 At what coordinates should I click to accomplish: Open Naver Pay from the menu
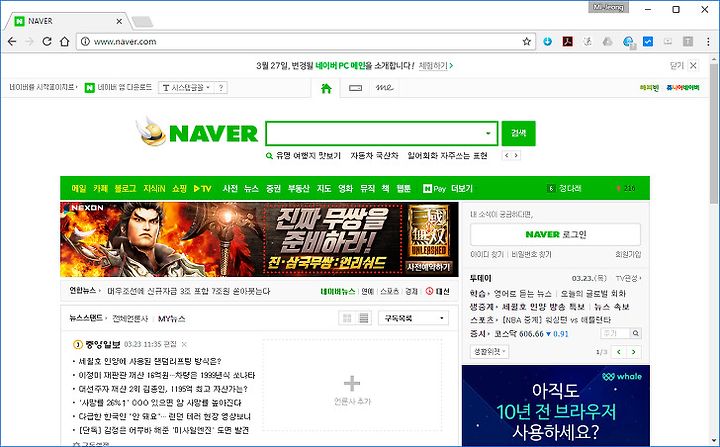point(434,188)
